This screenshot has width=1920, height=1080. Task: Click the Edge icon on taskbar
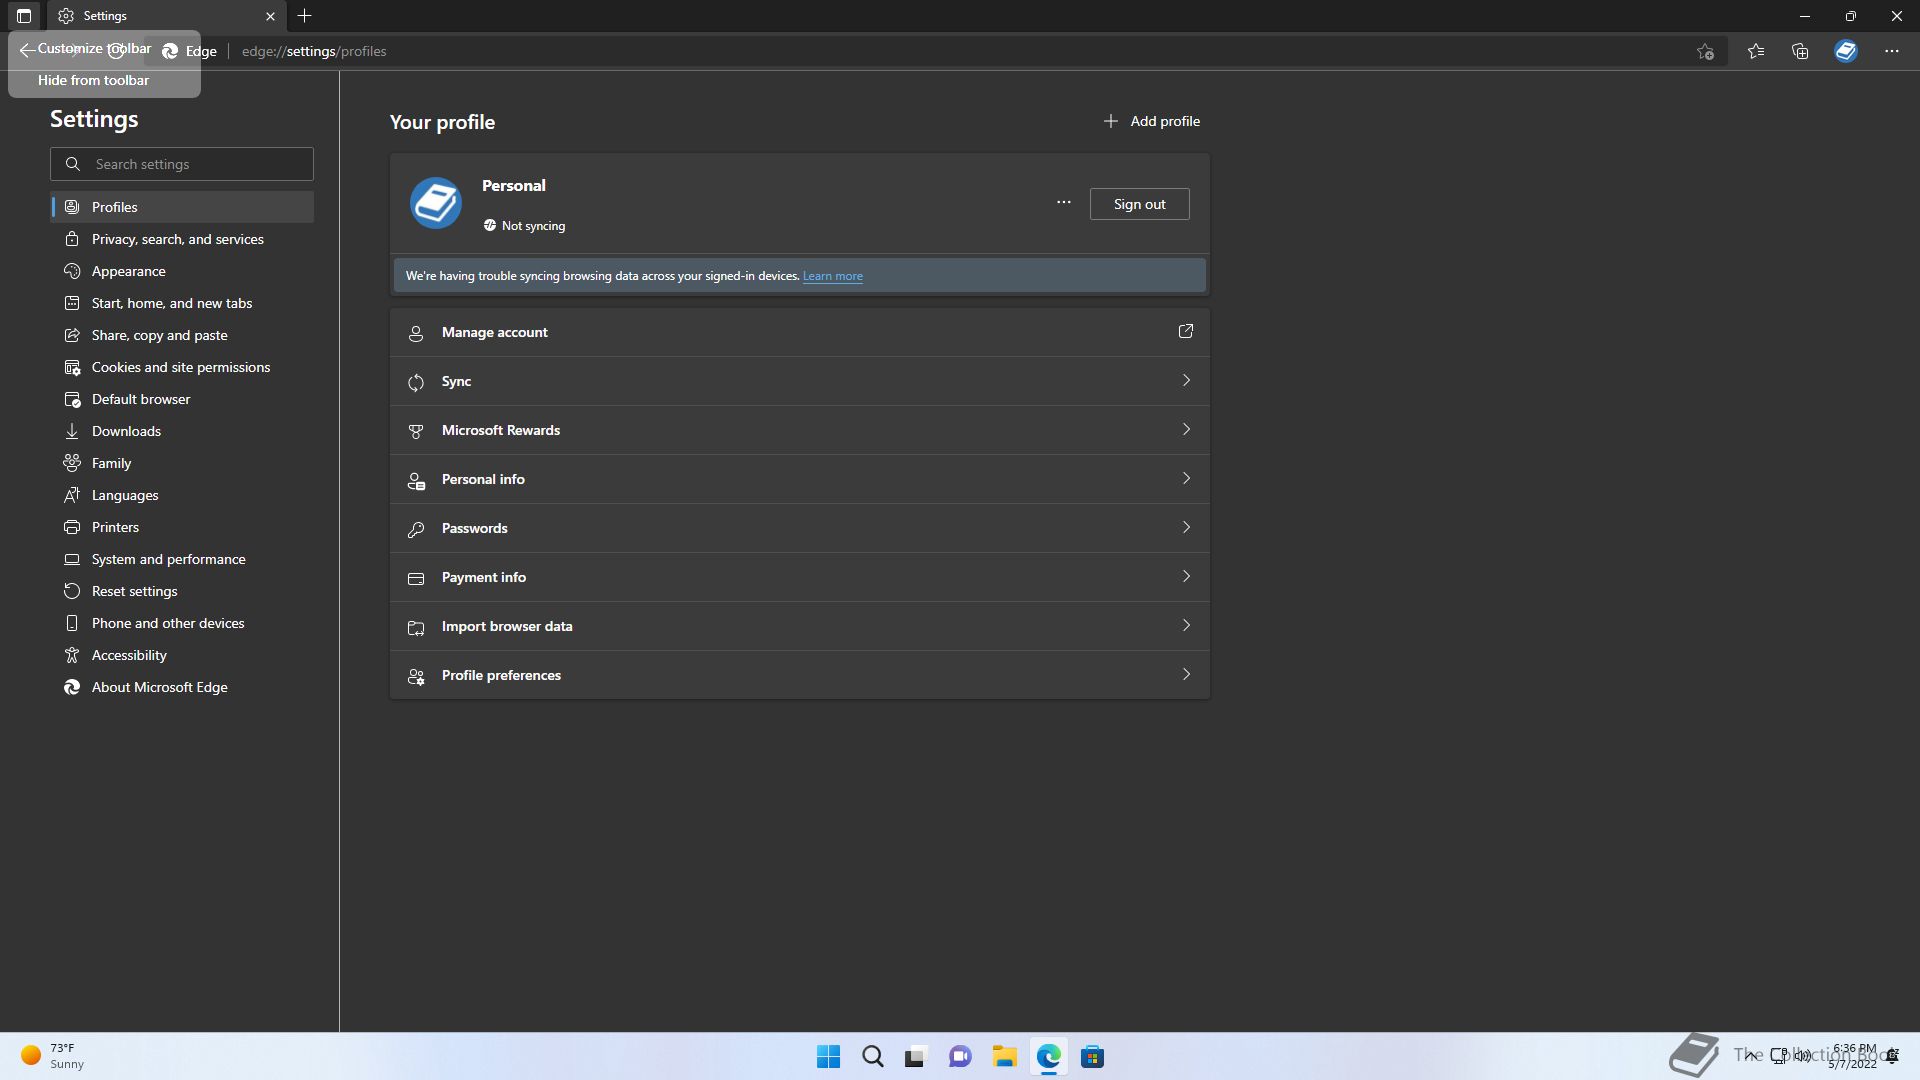coord(1048,1056)
